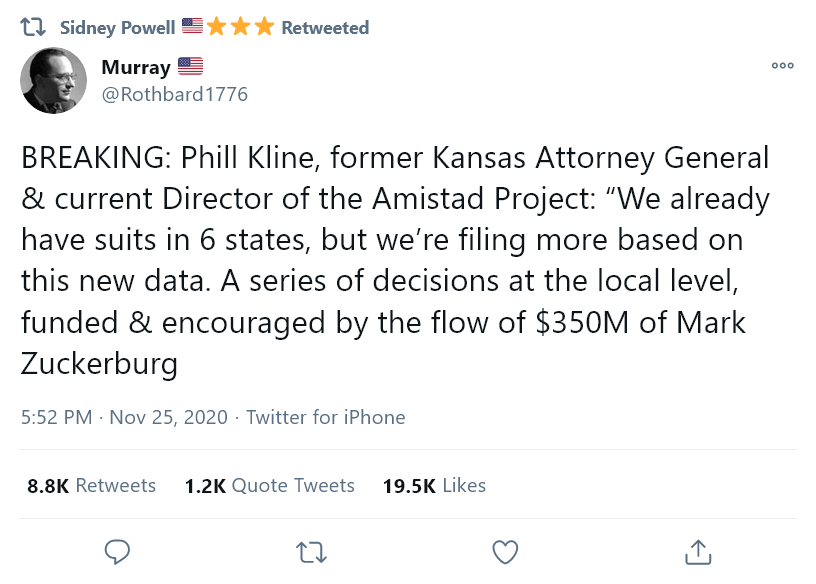View the 1.2K Quote Tweets list
This screenshot has width=816, height=584.
(269, 486)
